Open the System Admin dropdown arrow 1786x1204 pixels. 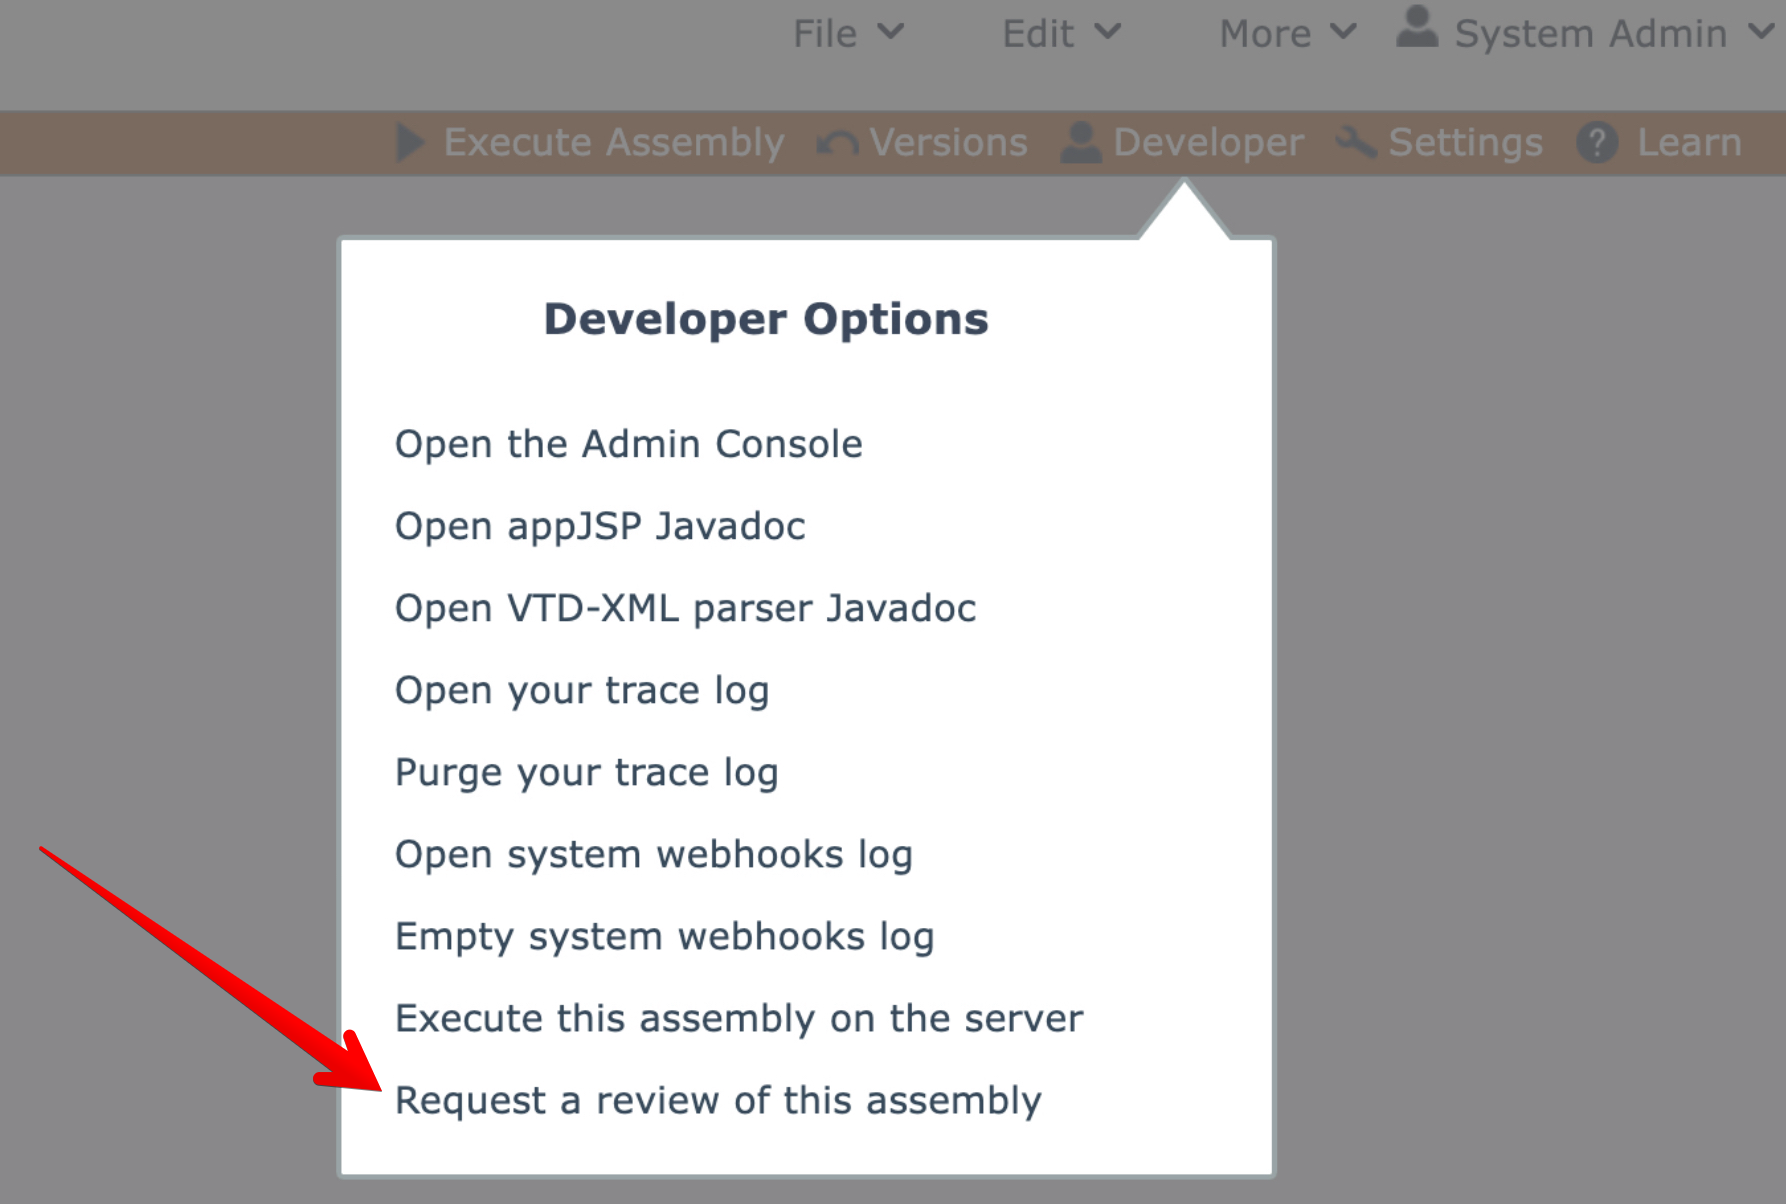pos(1761,32)
